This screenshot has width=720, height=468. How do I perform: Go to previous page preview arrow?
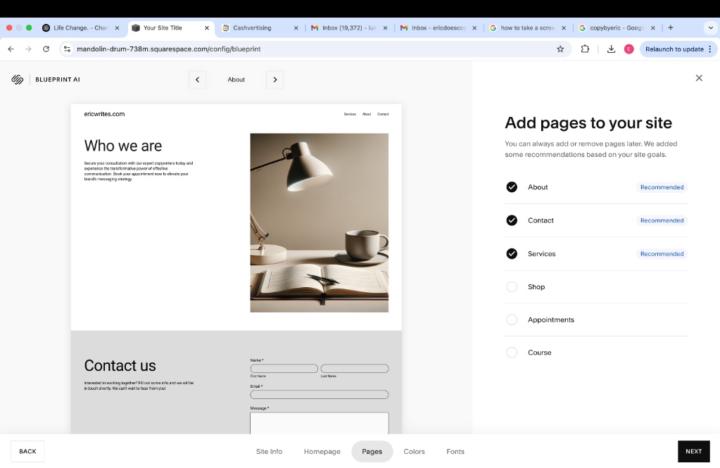(x=198, y=80)
